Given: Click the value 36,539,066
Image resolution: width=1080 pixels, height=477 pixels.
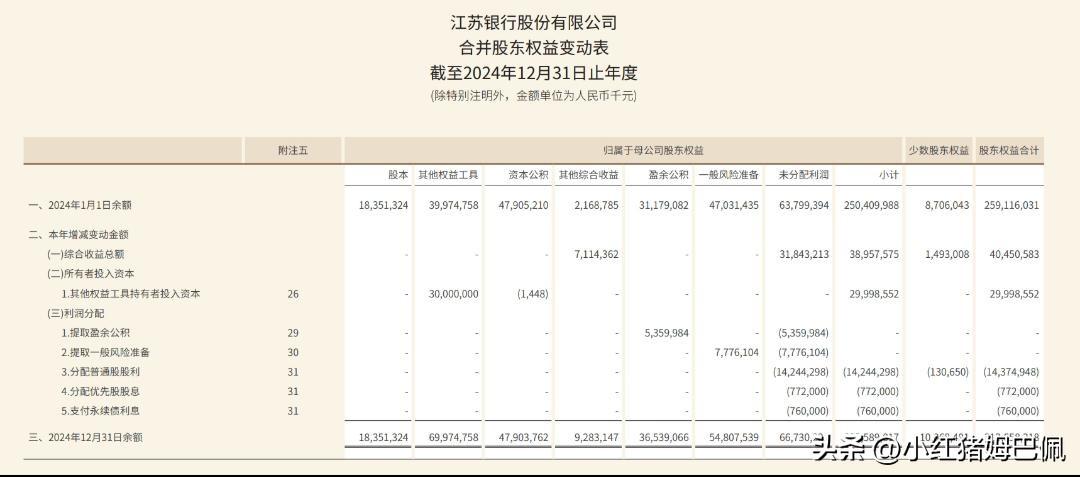Looking at the screenshot, I should [663, 437].
